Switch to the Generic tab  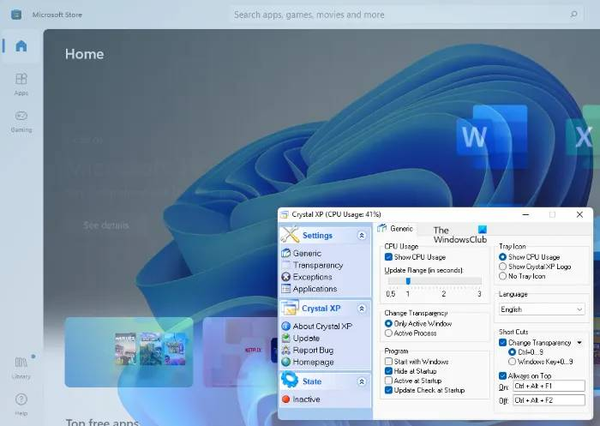click(396, 229)
